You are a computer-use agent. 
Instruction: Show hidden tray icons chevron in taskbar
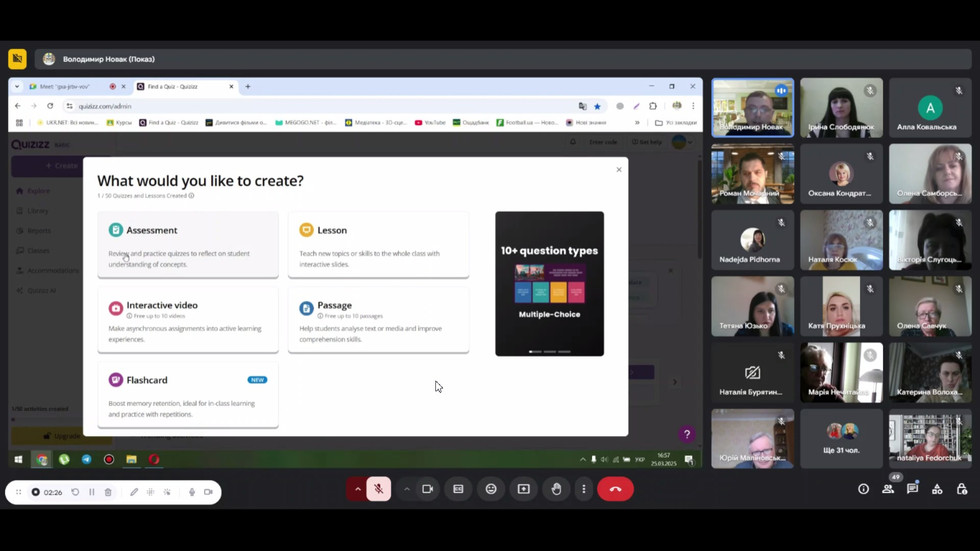tap(583, 459)
